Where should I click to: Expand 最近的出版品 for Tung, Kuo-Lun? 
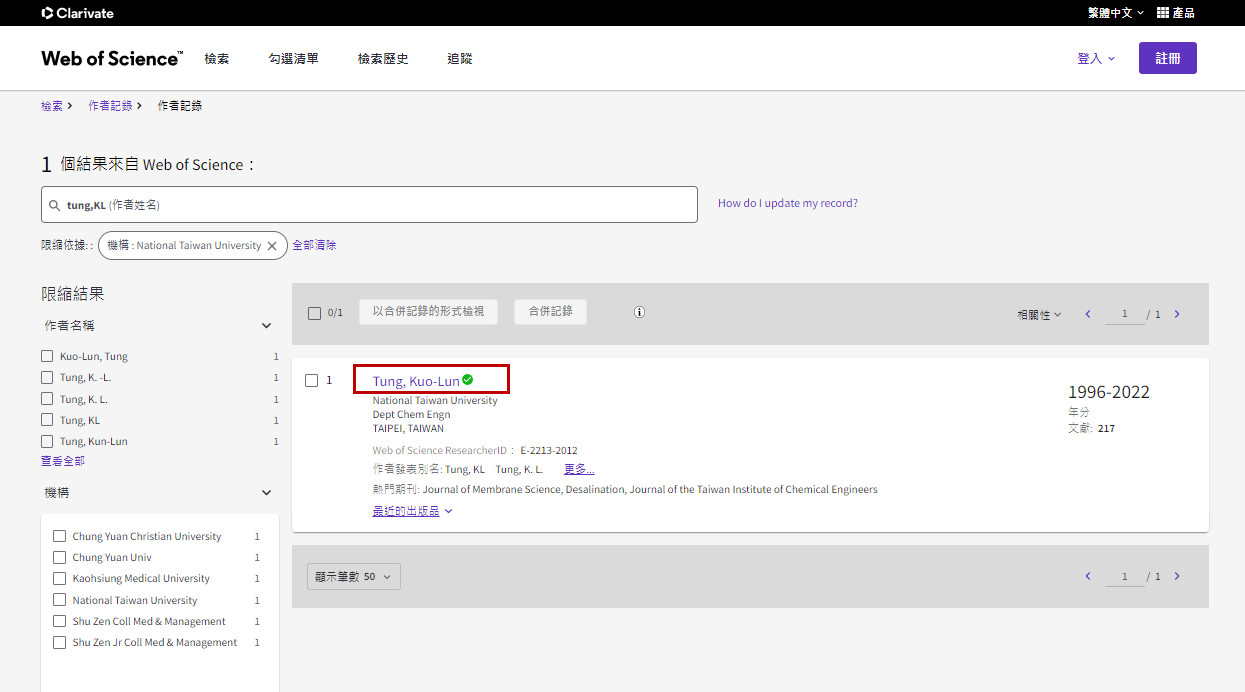413,511
